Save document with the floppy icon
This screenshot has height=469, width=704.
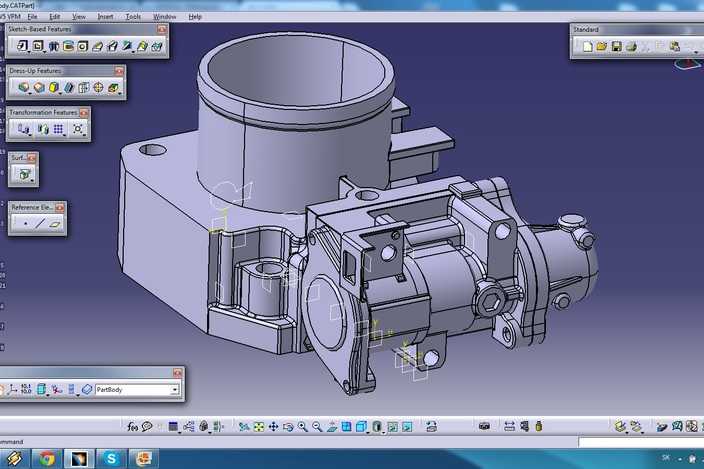[x=617, y=46]
